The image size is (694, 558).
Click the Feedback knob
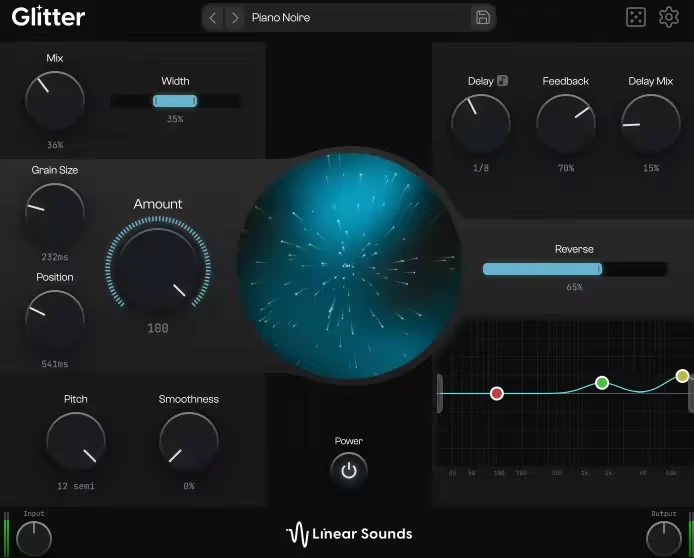566,124
